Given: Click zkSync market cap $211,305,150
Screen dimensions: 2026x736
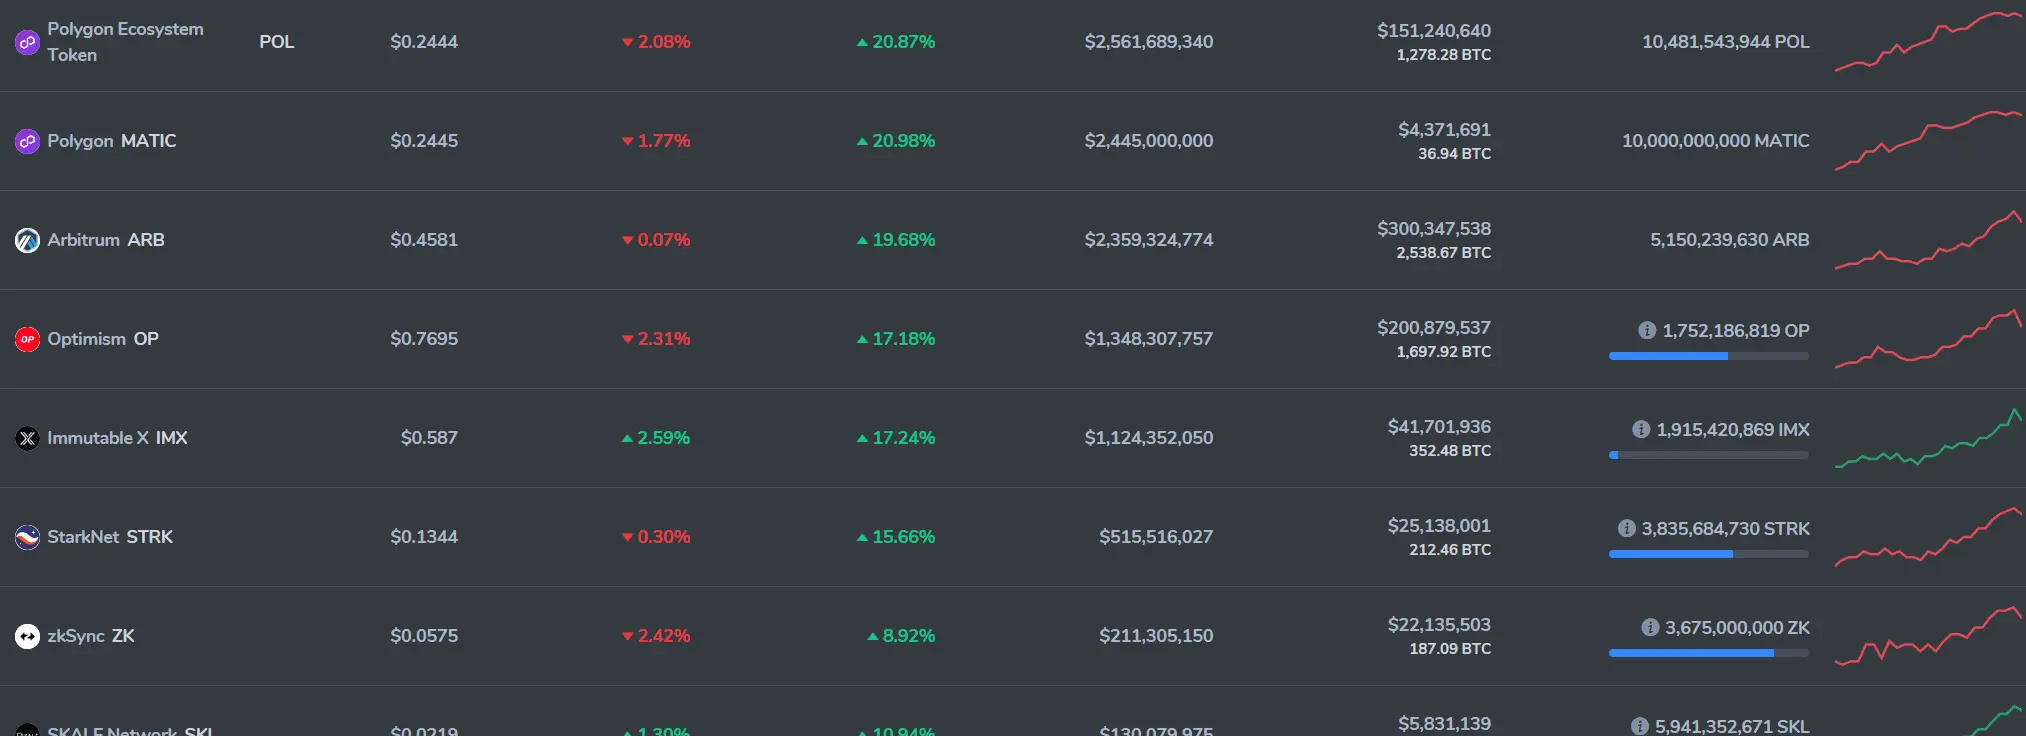Looking at the screenshot, I should [1156, 636].
